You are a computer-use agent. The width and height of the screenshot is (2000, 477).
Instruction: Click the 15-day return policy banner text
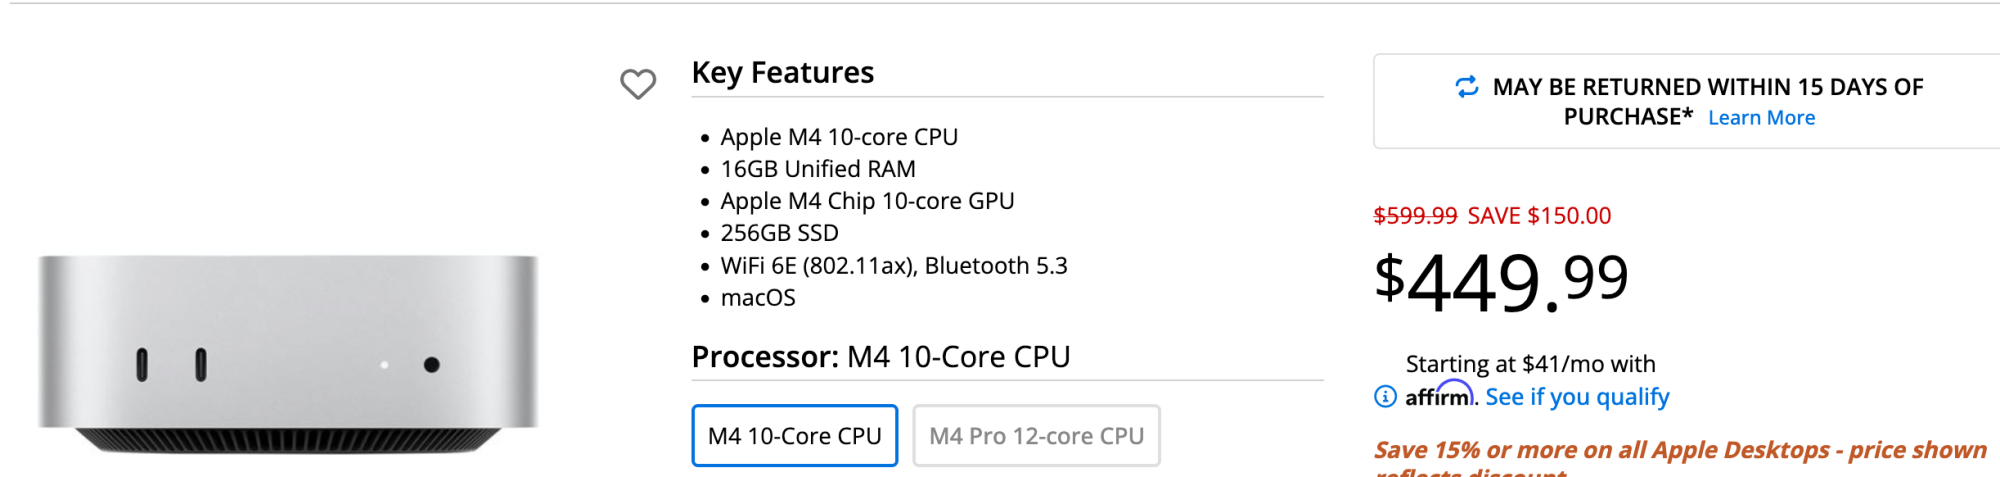pos(1707,88)
